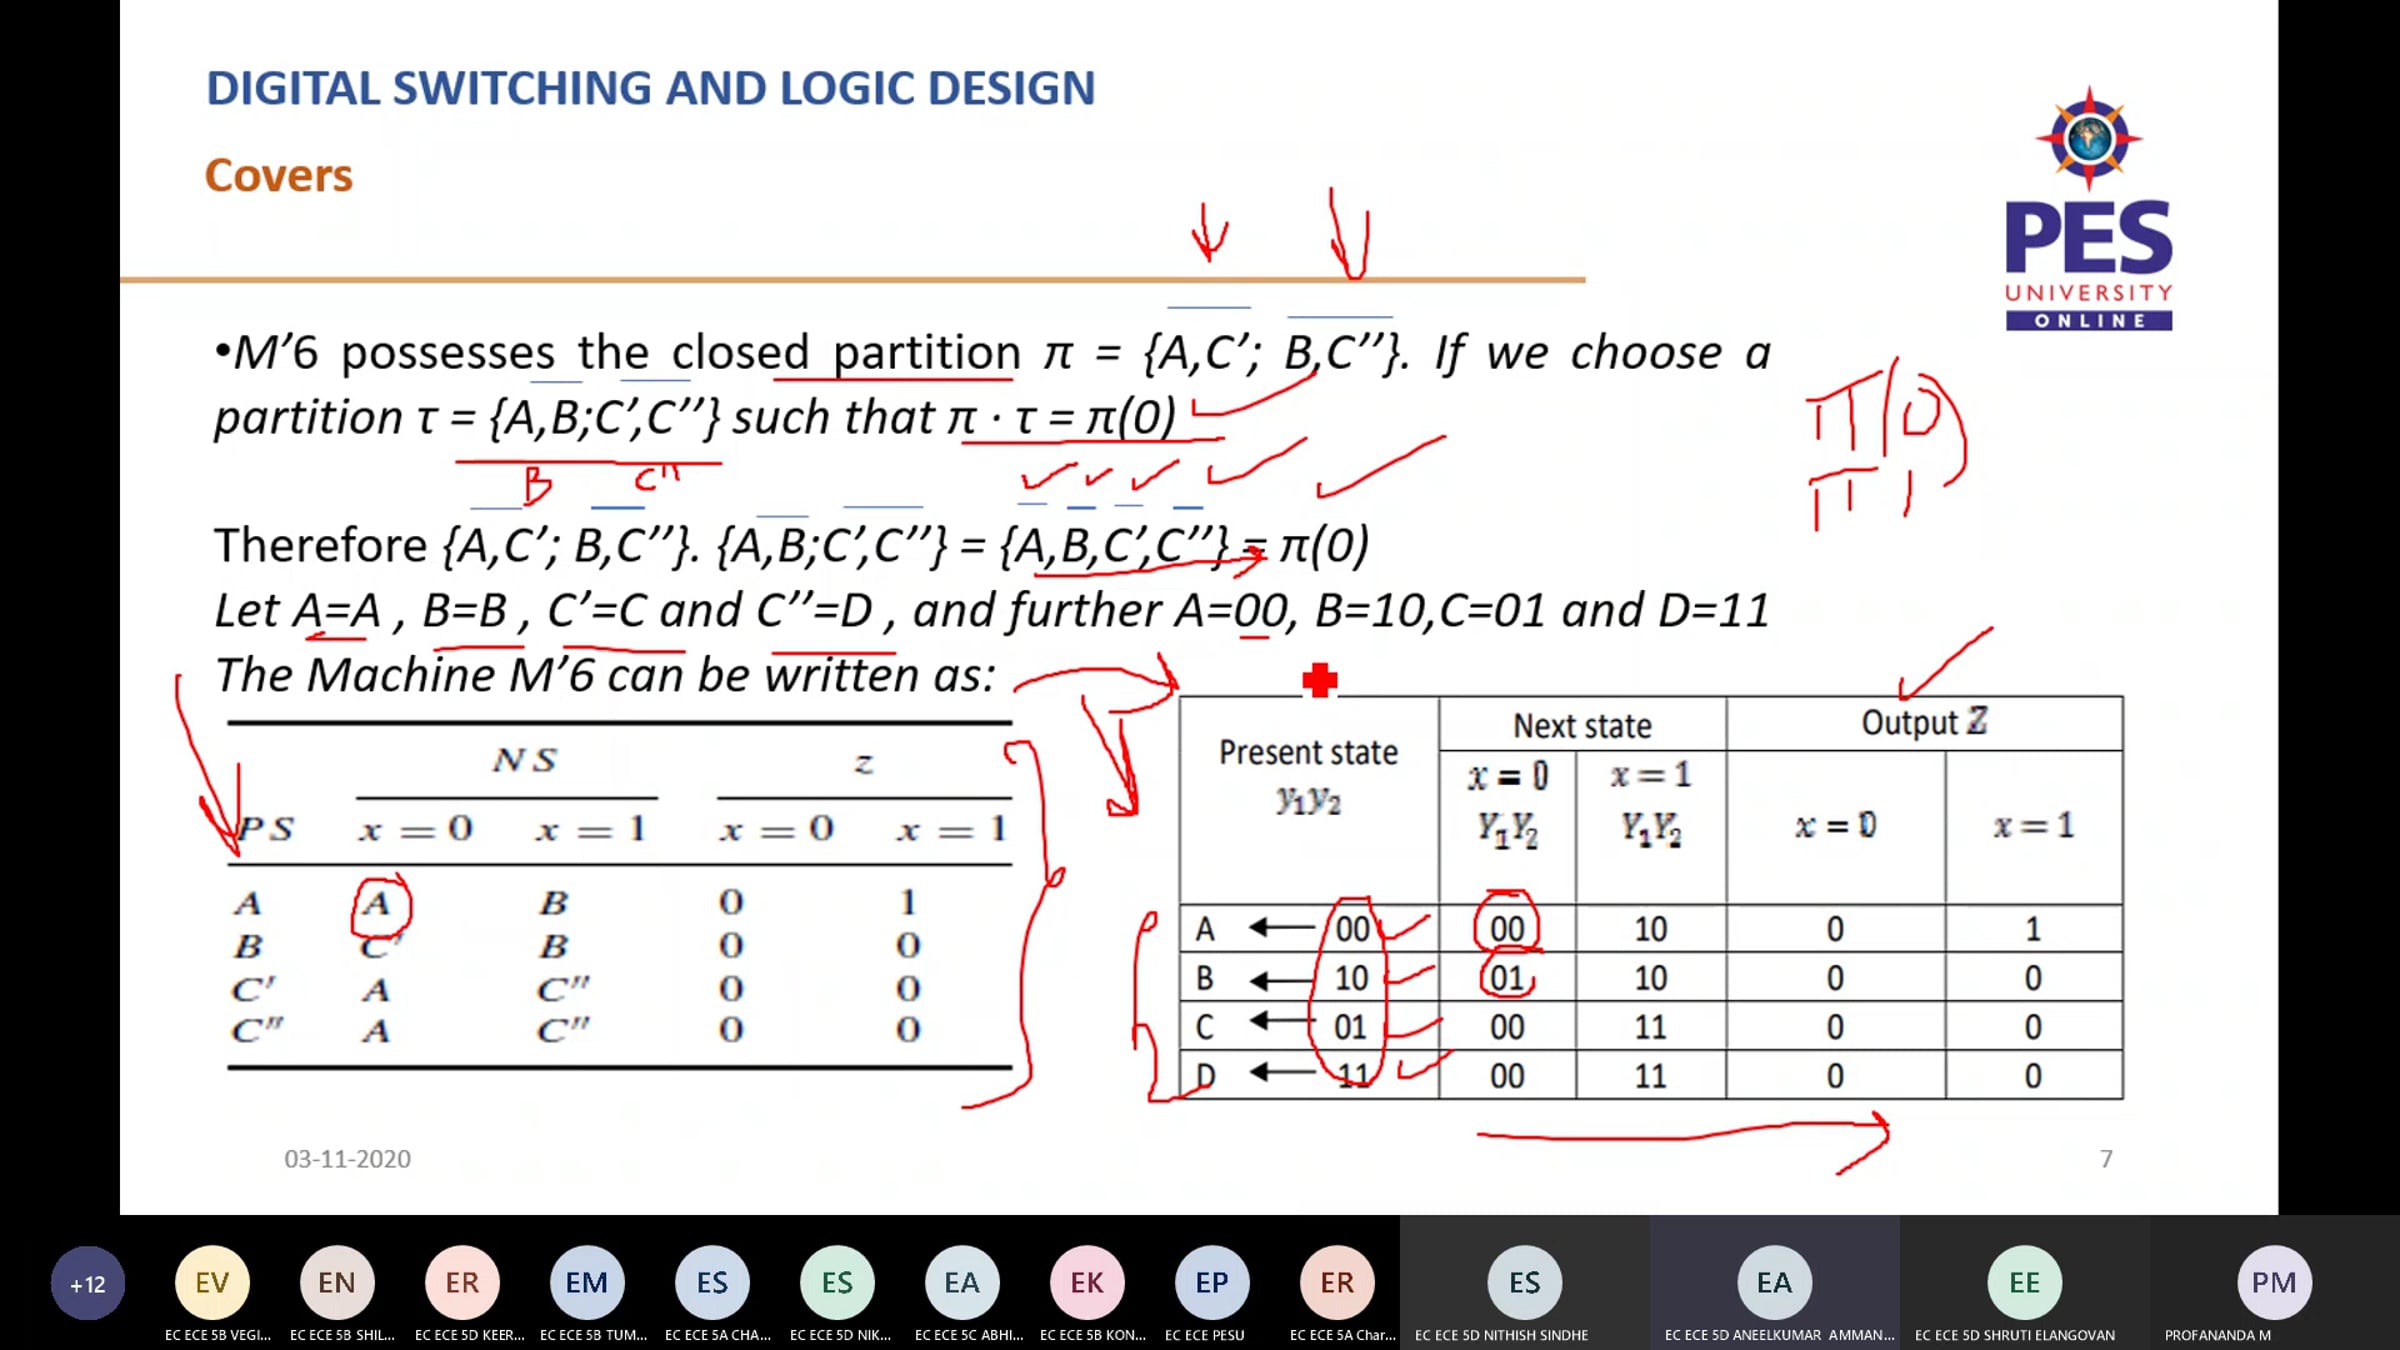Click the EN participant avatar

[x=337, y=1283]
